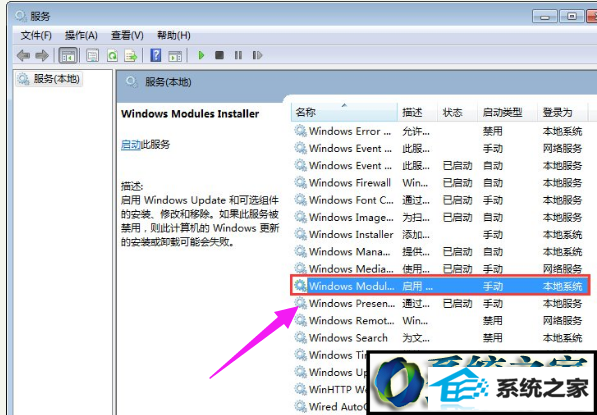The height and width of the screenshot is (415, 597).
Task: Click gear icon of Windows Image... row
Action: tap(300, 217)
